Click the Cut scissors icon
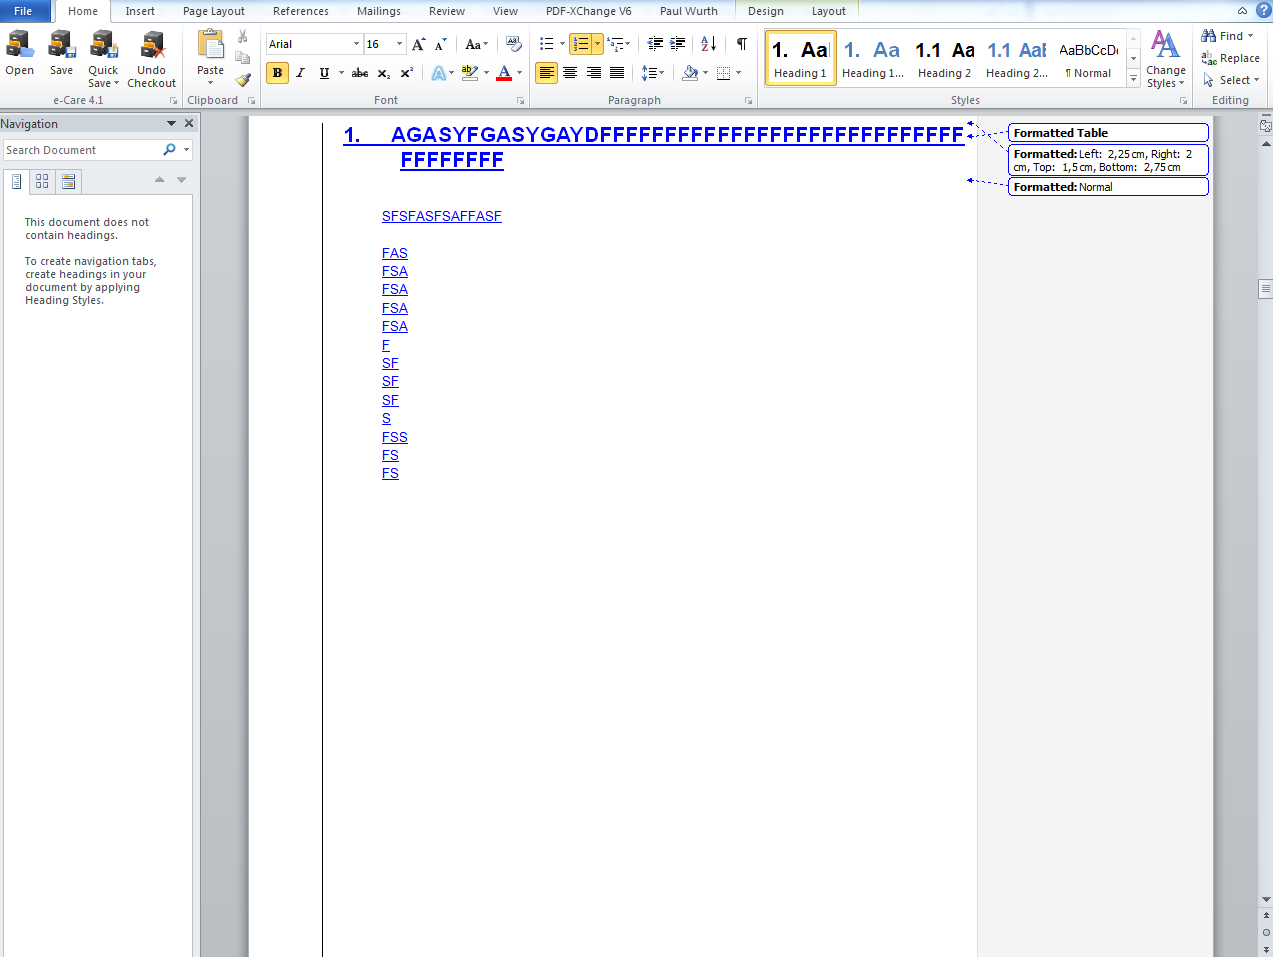This screenshot has height=957, width=1273. [243, 36]
